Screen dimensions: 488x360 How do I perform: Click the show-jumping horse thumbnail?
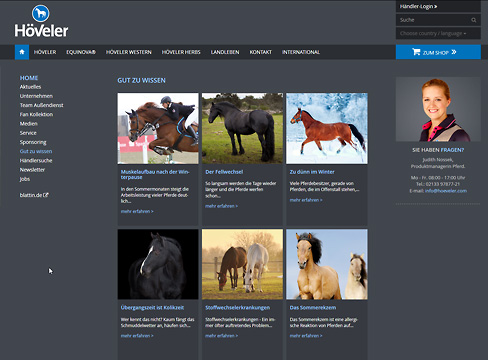tap(158, 128)
